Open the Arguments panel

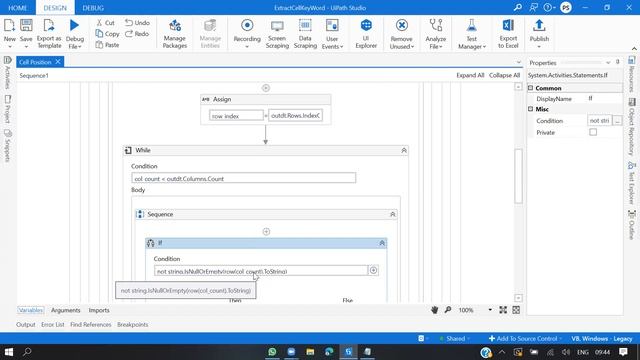[65, 310]
